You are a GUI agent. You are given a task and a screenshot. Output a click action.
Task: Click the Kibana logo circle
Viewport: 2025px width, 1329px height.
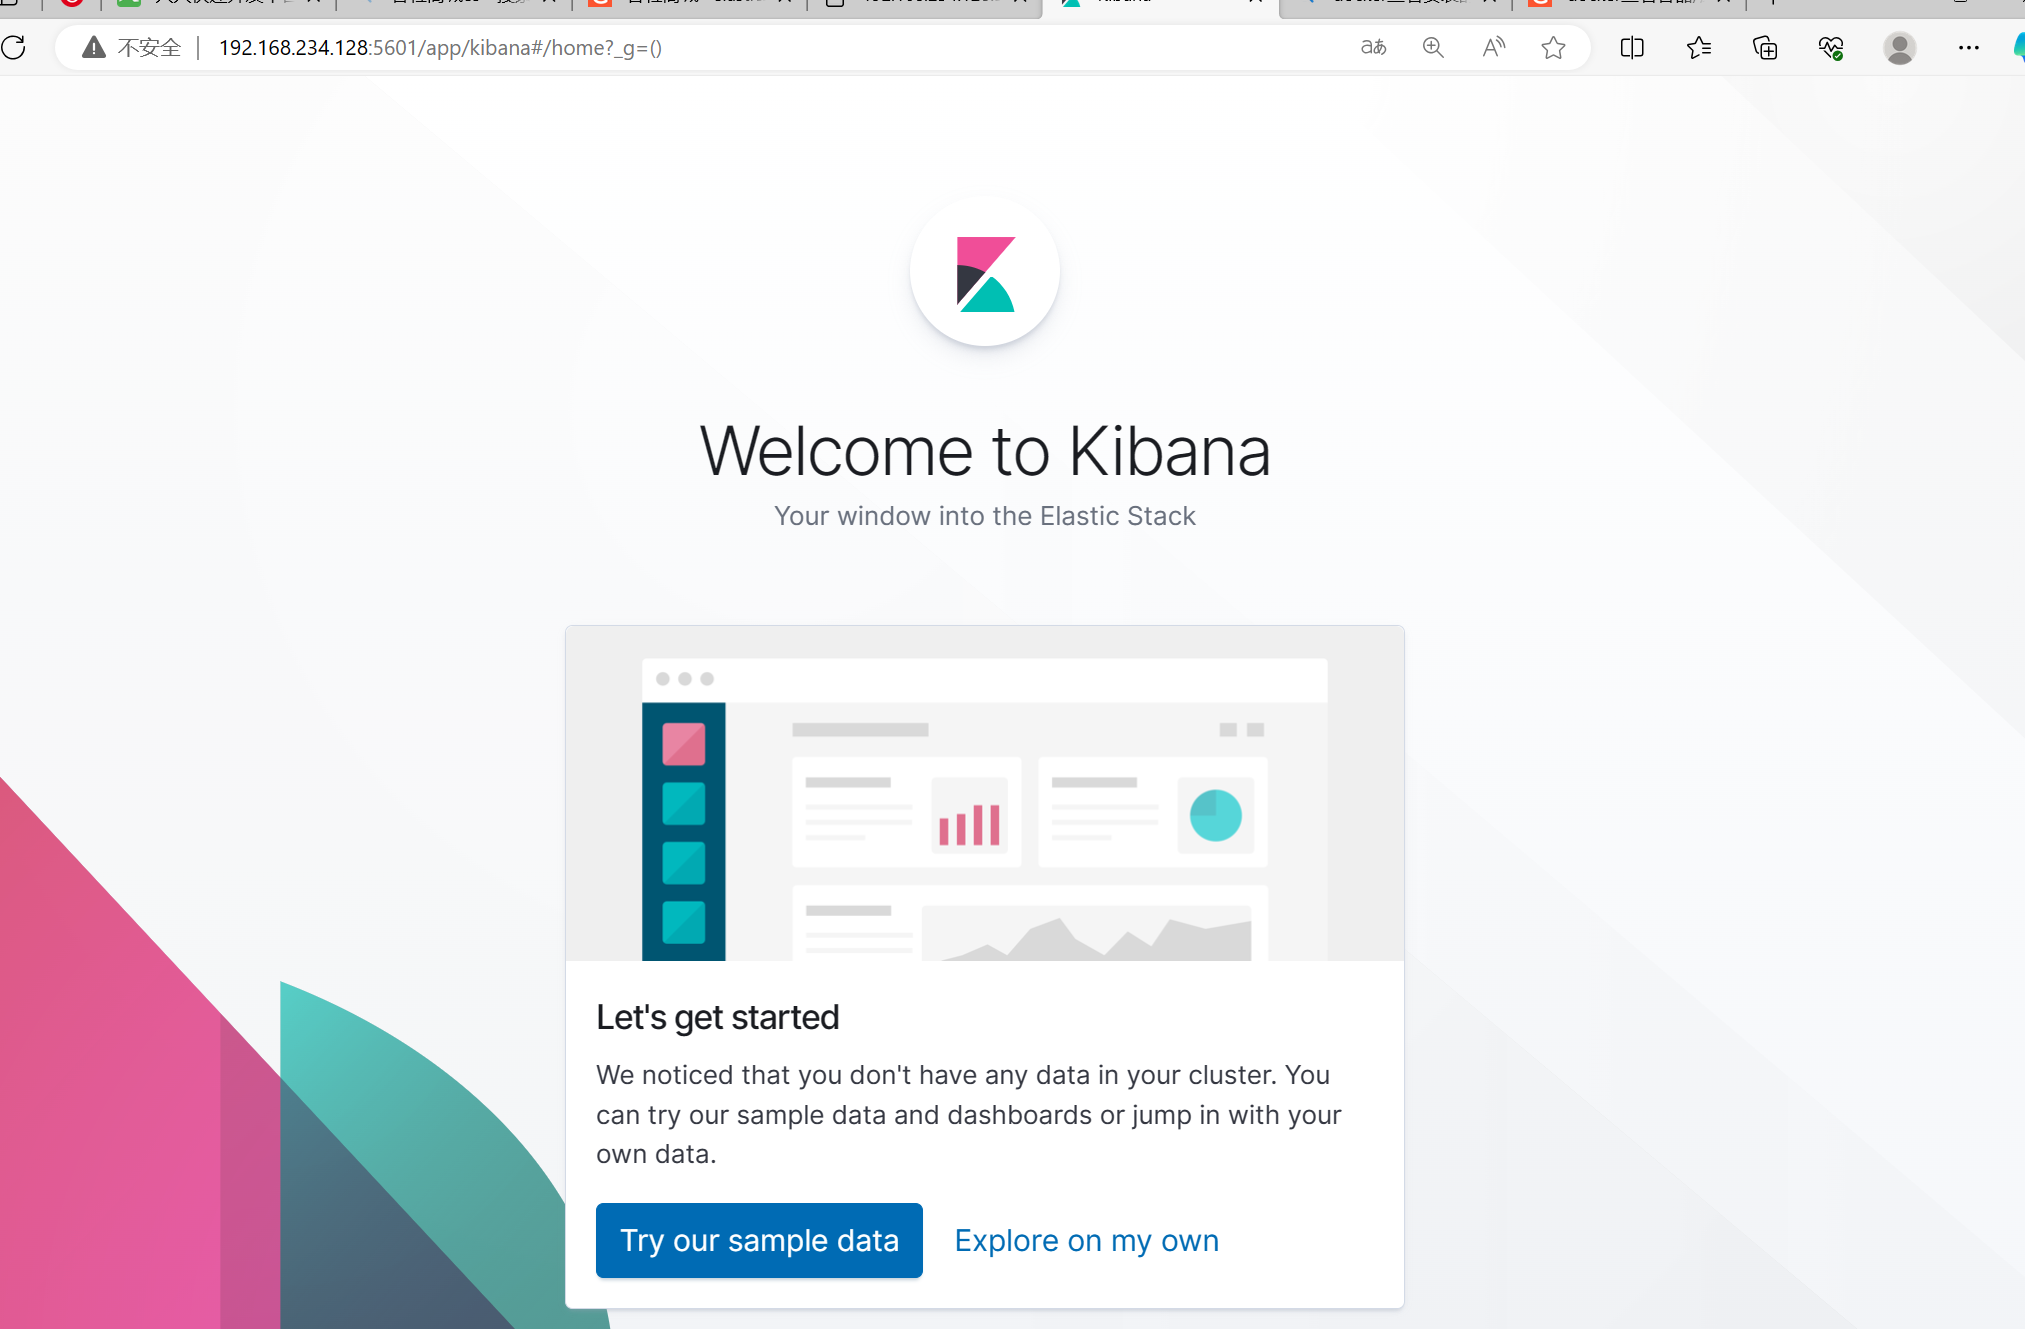tap(984, 272)
